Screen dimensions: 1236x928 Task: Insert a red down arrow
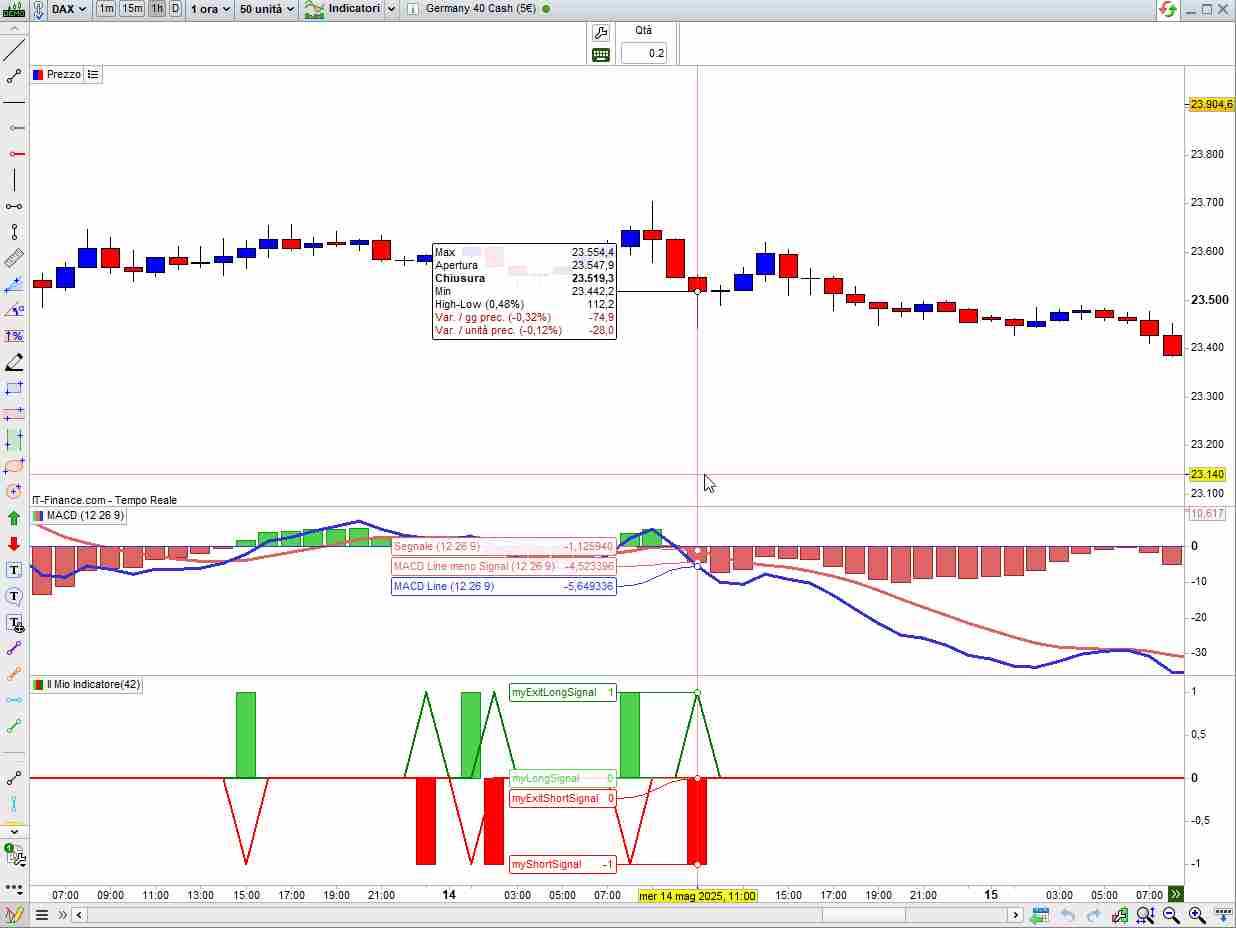pos(14,544)
